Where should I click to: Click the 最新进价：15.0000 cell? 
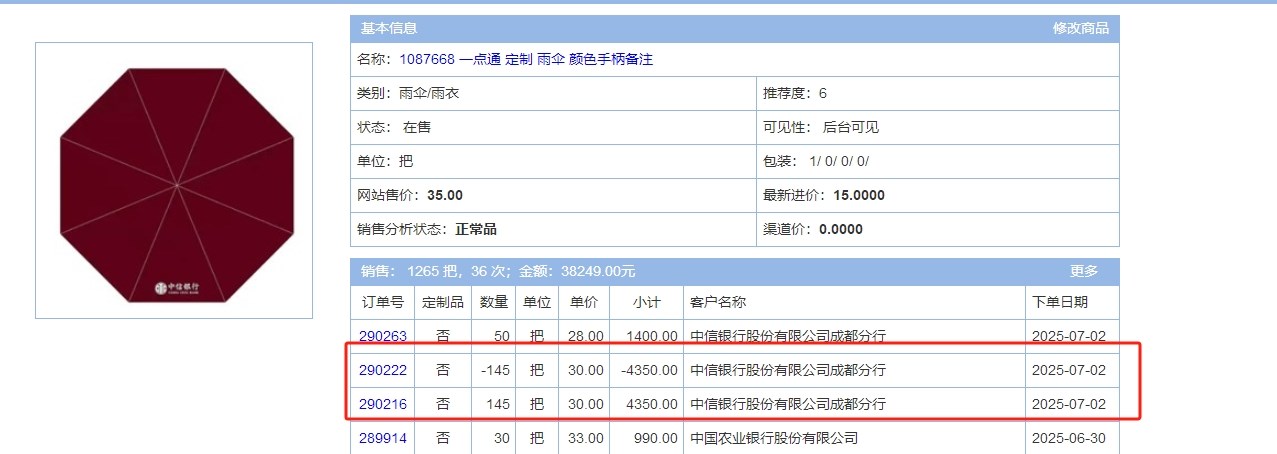pos(937,195)
